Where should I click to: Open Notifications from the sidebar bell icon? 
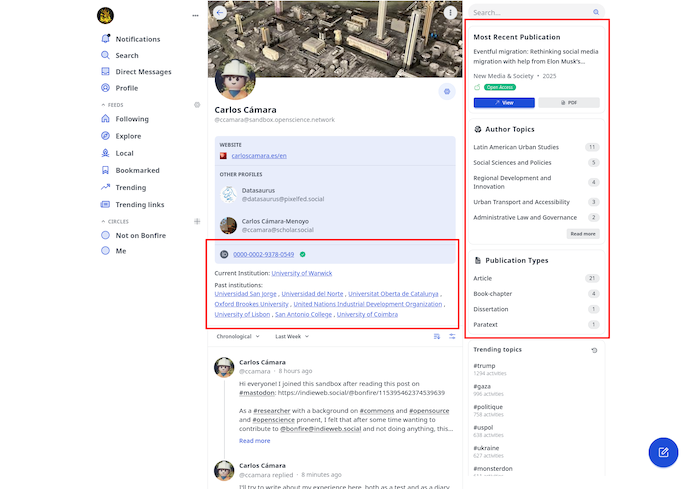point(106,39)
